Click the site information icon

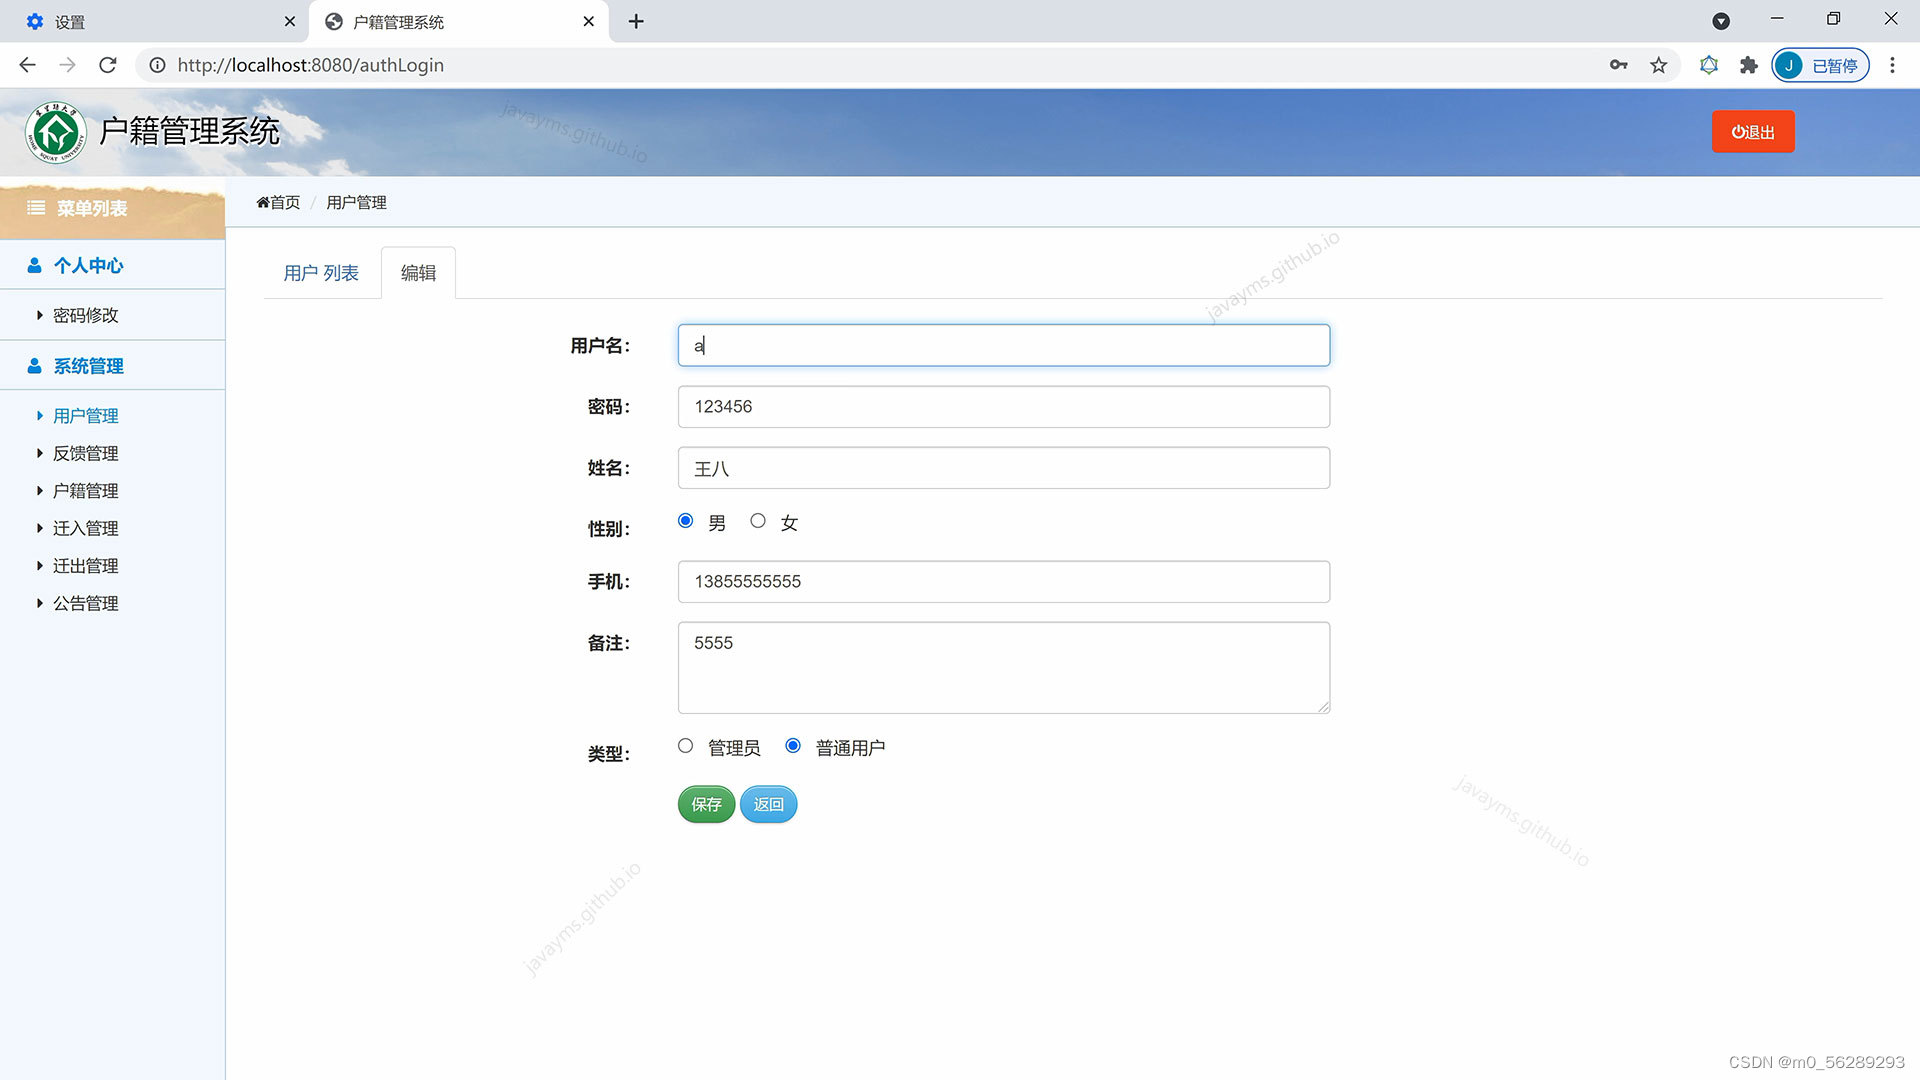point(157,66)
